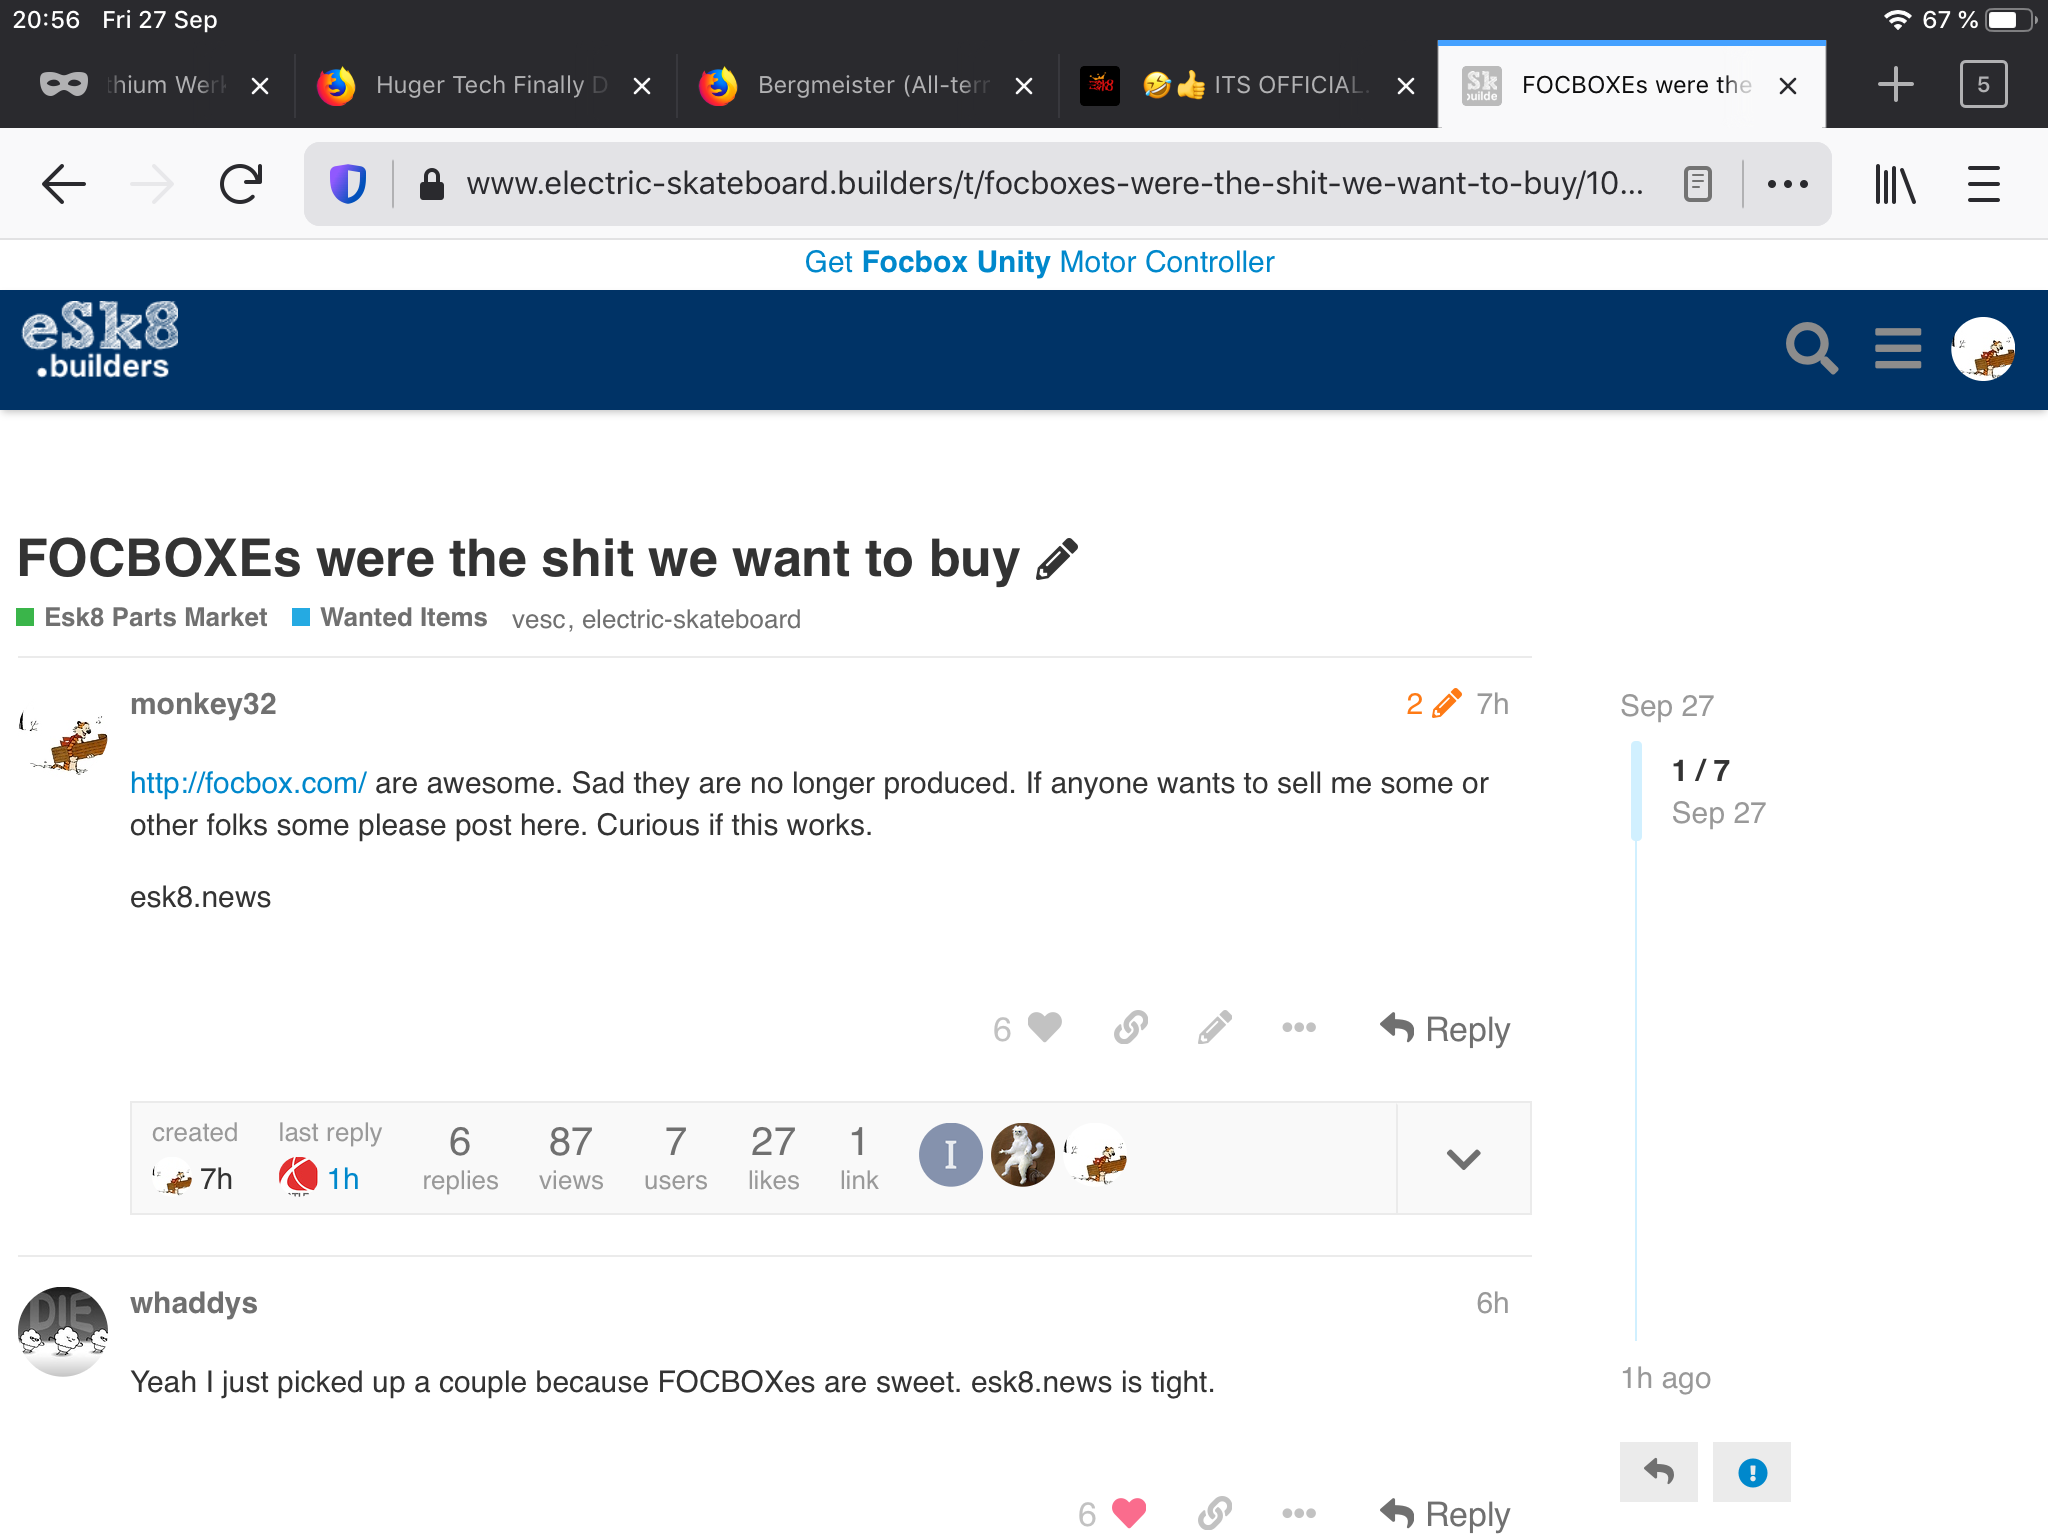Open forum search magnifier icon
2048x1536 pixels.
1811,349
